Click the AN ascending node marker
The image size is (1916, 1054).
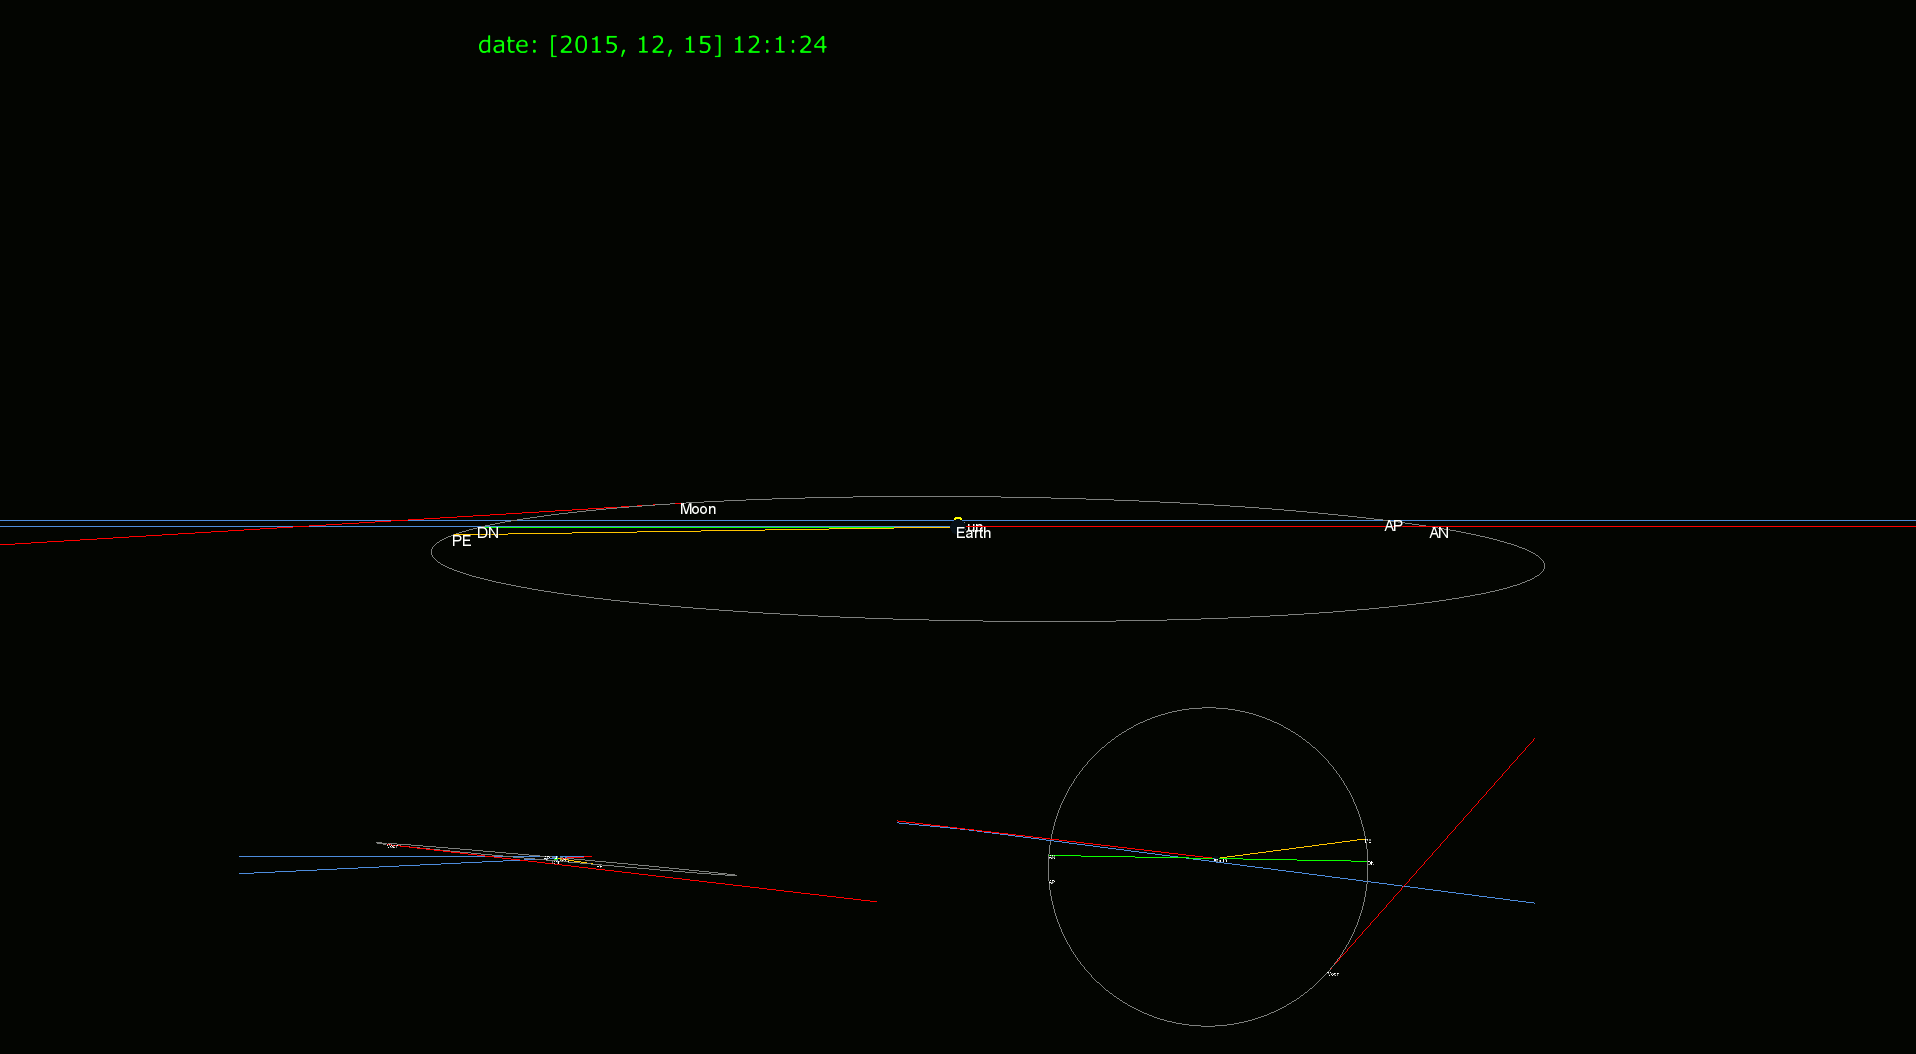[x=1438, y=534]
